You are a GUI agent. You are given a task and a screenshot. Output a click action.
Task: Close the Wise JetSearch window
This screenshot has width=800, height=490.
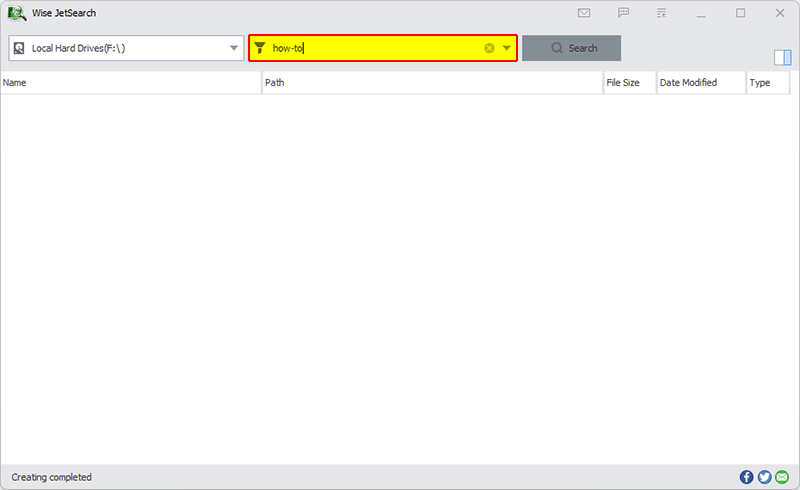click(780, 13)
